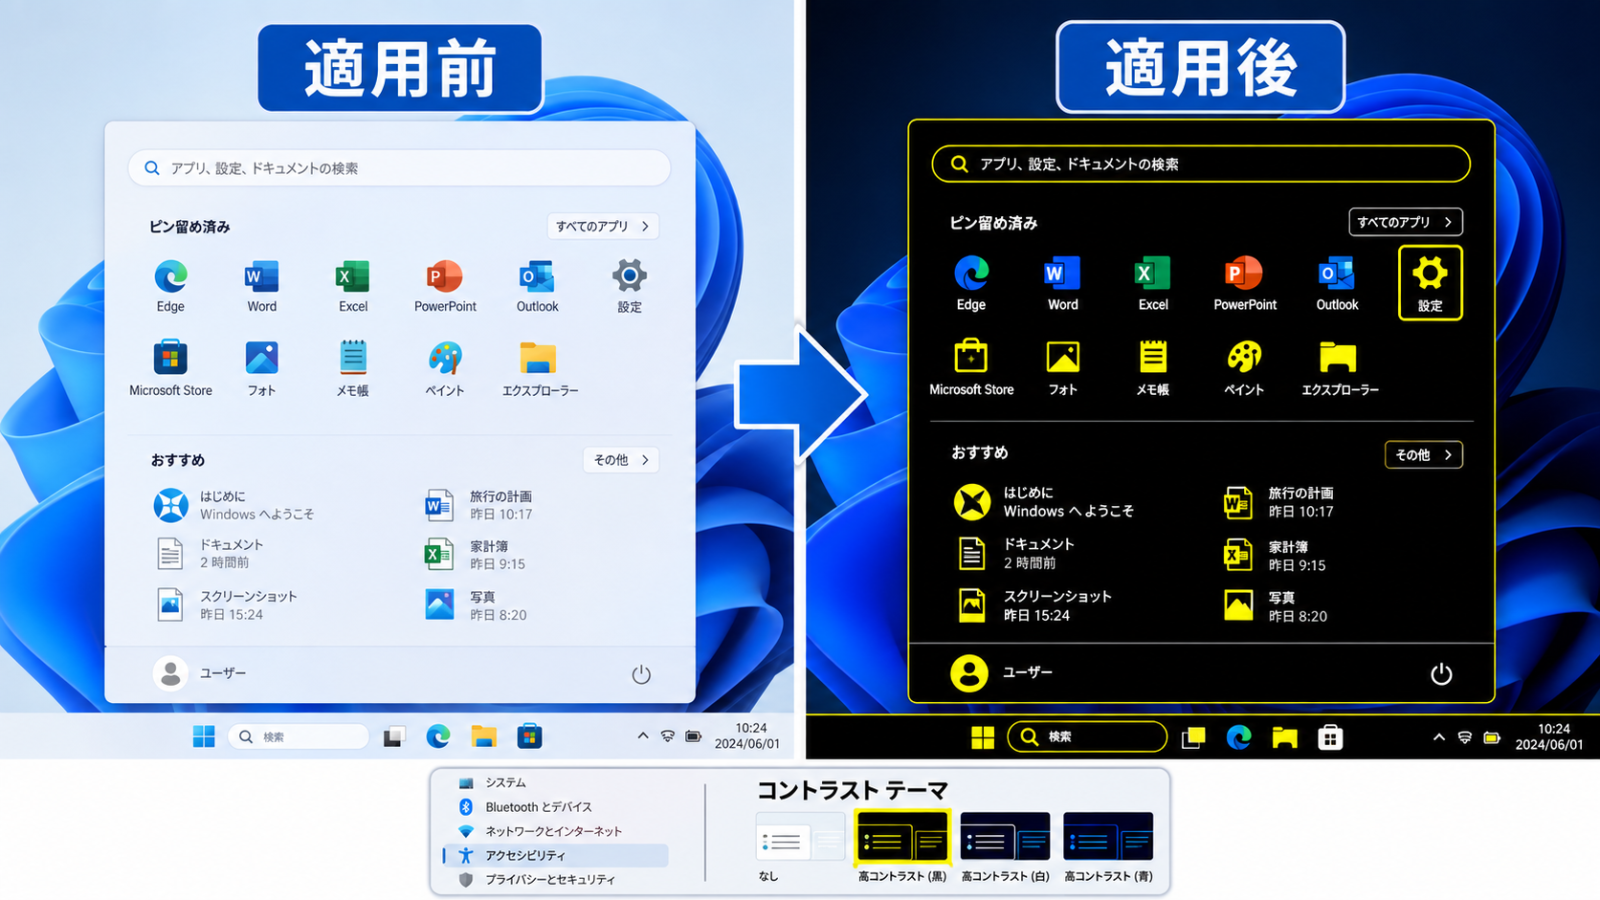Open 写真 in the high-contrast recommended list
The height and width of the screenshot is (900, 1600).
point(1276,606)
